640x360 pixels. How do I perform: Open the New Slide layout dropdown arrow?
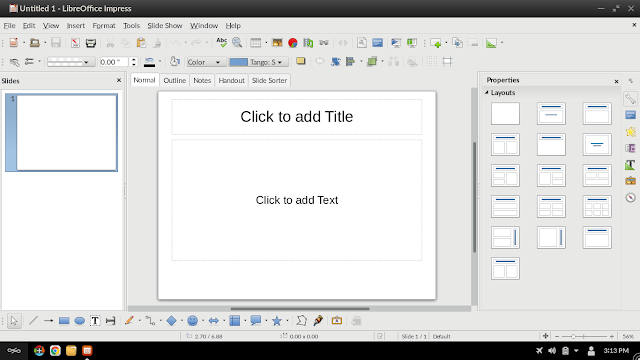tap(446, 42)
